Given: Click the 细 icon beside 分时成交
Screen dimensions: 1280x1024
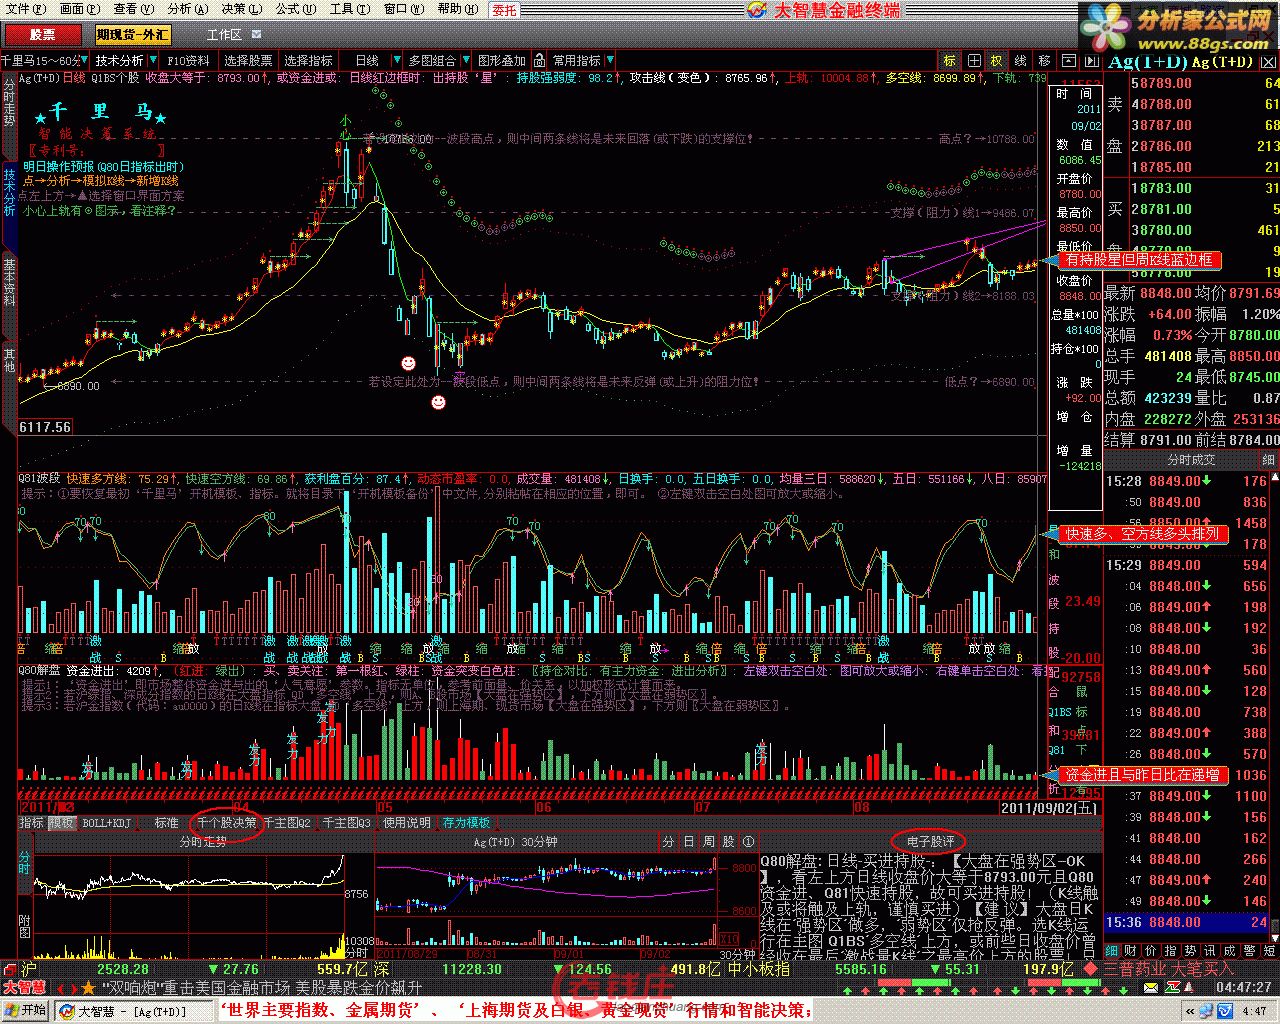Looking at the screenshot, I should pos(1268,460).
